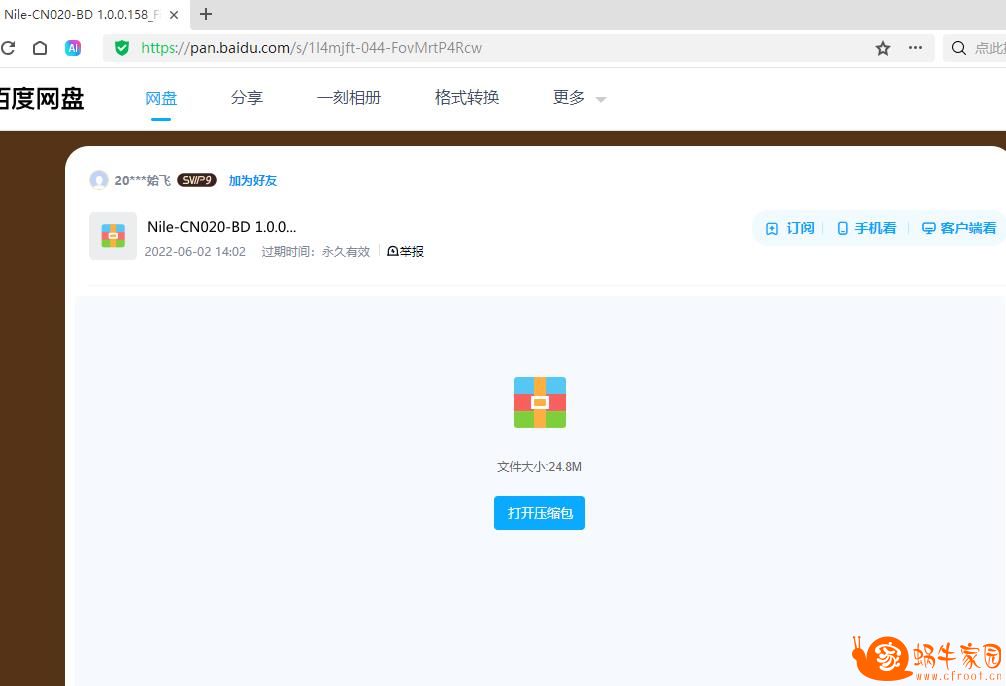Switch to the 分享 tab

coord(246,97)
